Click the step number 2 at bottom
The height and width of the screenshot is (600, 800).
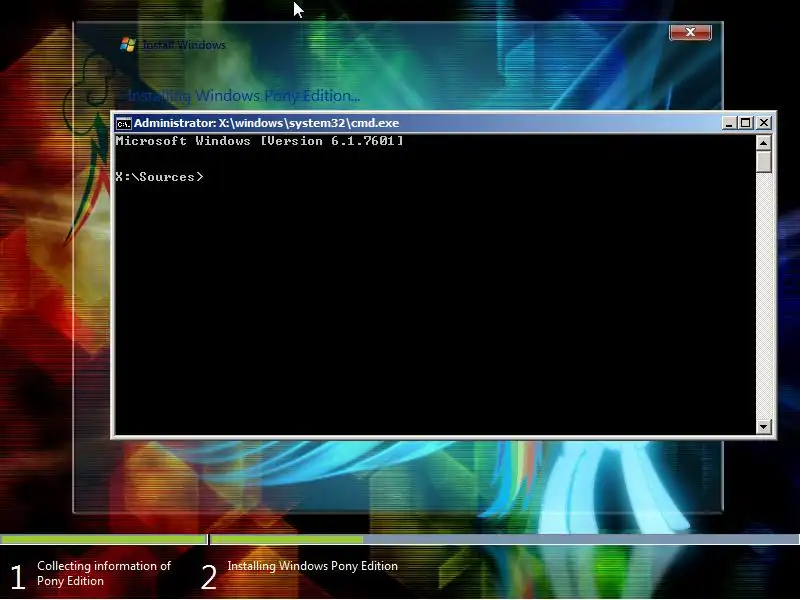coord(209,577)
